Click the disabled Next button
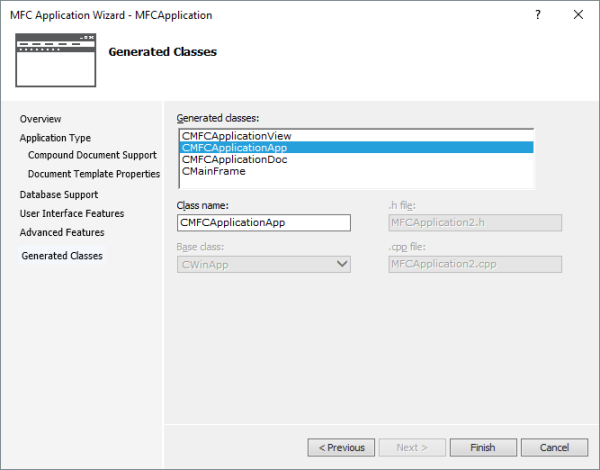Image resolution: width=600 pixels, height=470 pixels. click(412, 447)
